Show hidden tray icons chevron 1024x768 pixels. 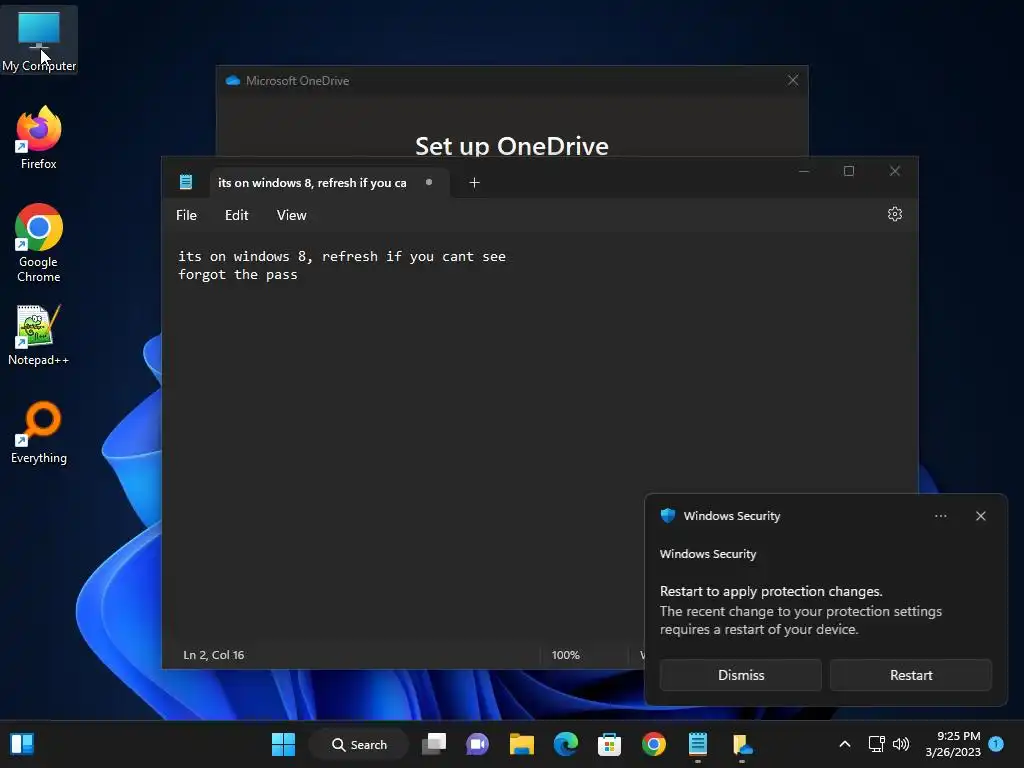pyautogui.click(x=844, y=744)
